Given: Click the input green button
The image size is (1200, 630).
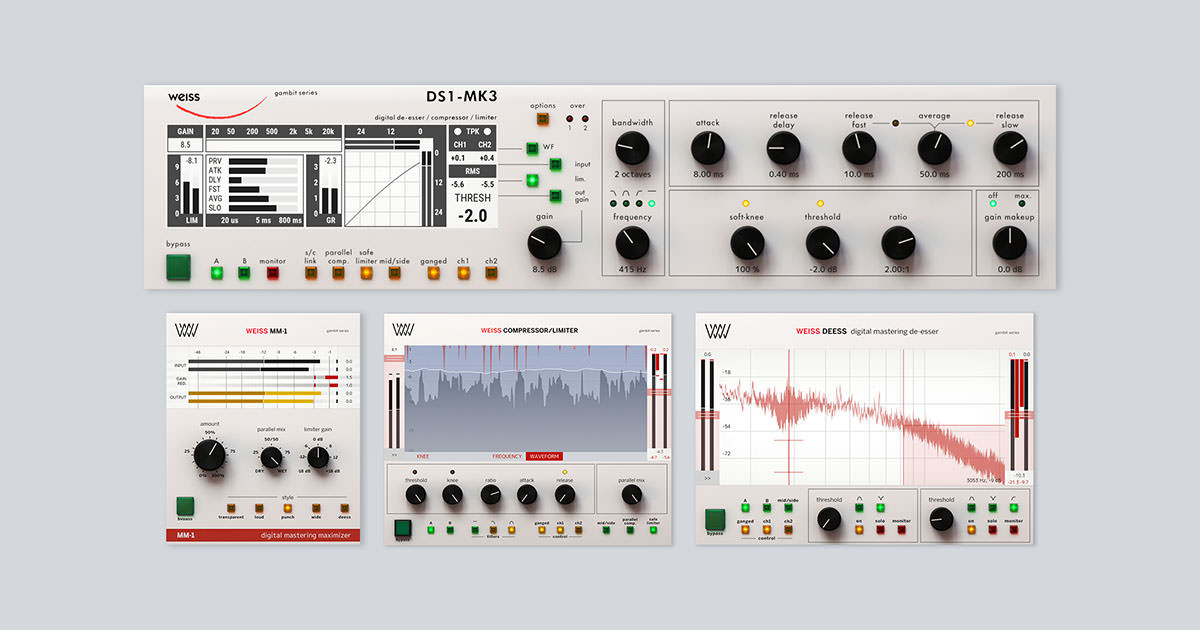Looking at the screenshot, I should point(554,164).
